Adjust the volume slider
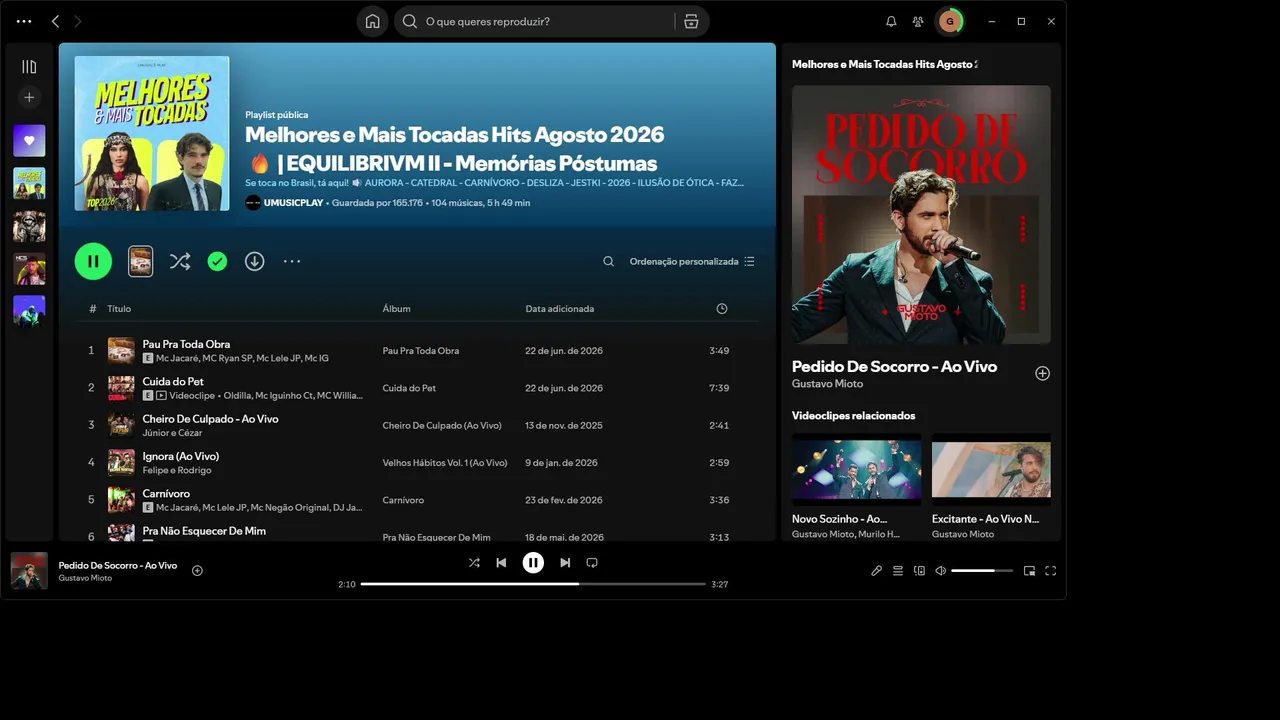This screenshot has width=1280, height=720. tap(981, 571)
